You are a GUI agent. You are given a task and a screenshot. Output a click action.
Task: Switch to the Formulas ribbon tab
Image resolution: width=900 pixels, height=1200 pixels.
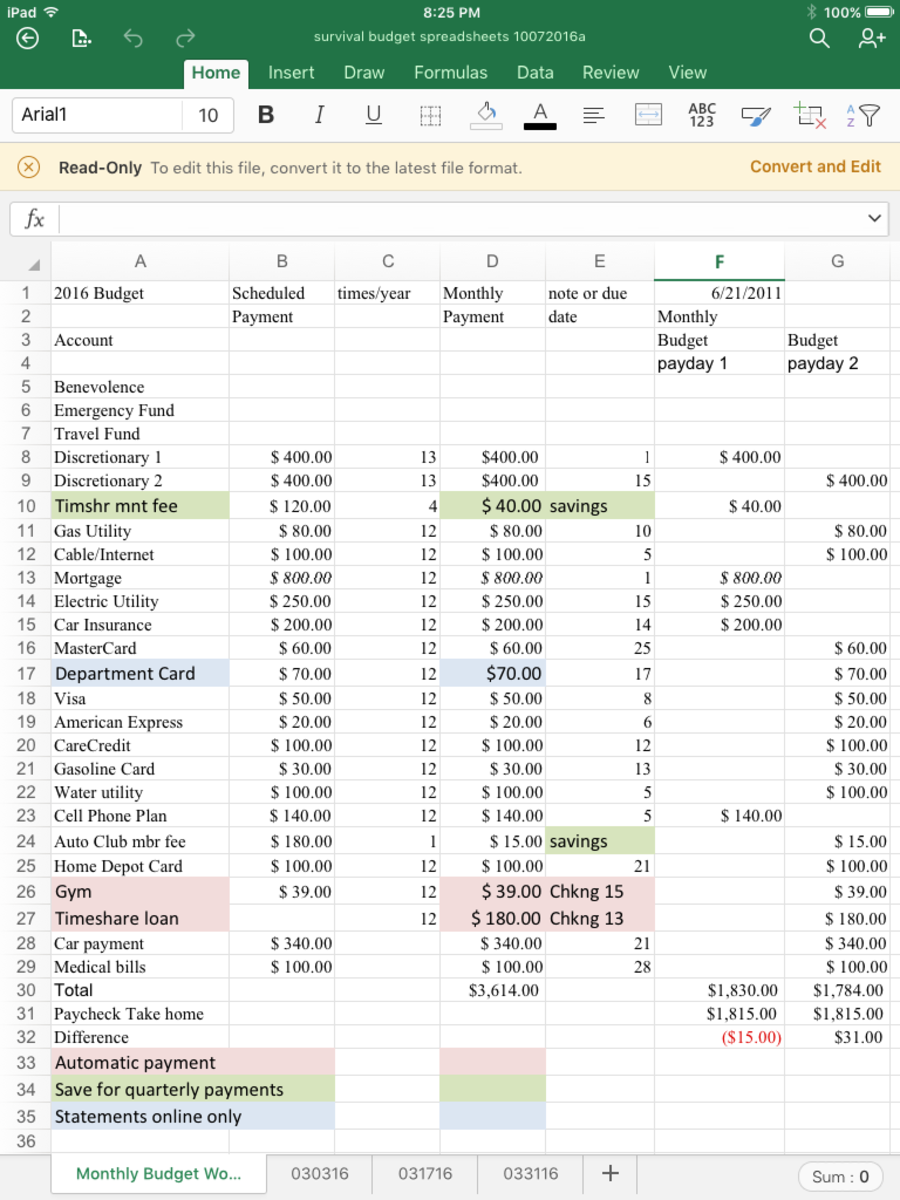450,72
